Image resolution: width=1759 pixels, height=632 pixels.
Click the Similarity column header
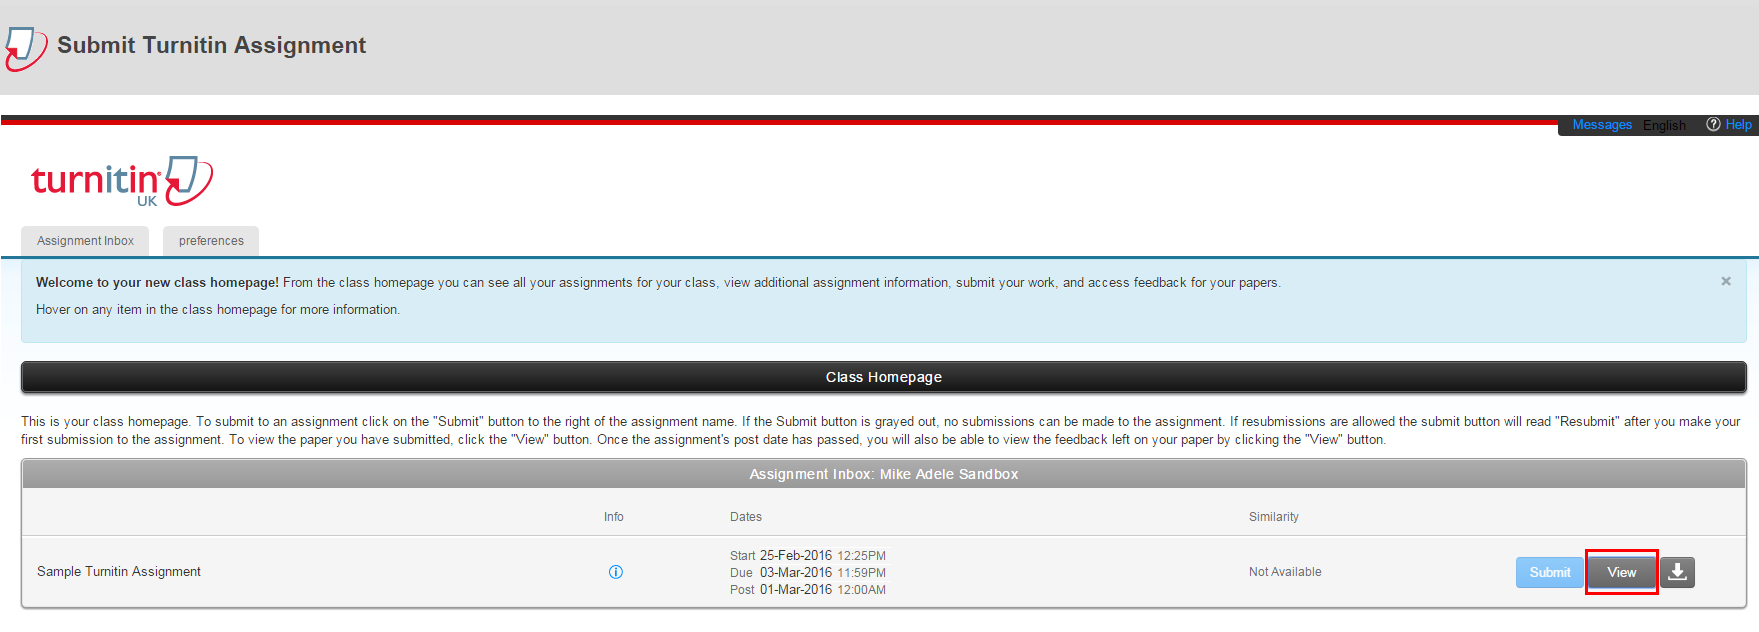click(x=1274, y=517)
